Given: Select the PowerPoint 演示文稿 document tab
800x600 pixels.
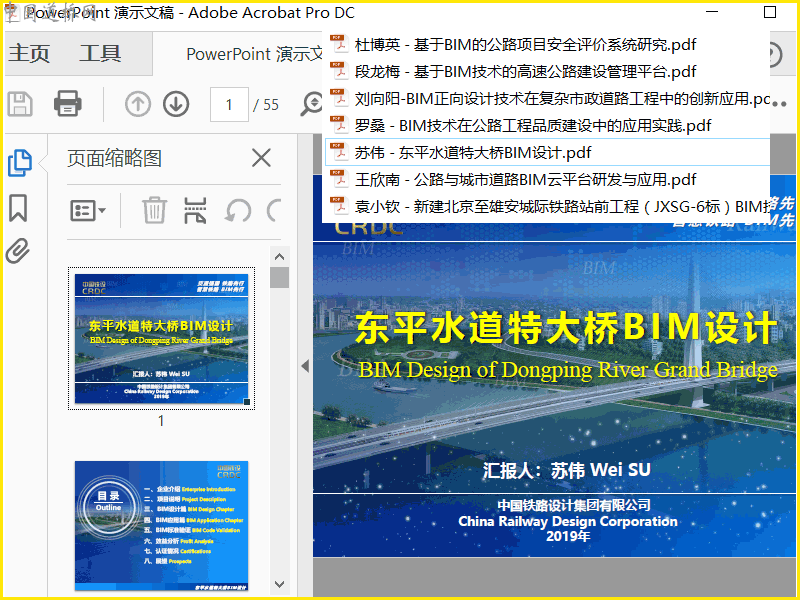Looking at the screenshot, I should coord(254,54).
